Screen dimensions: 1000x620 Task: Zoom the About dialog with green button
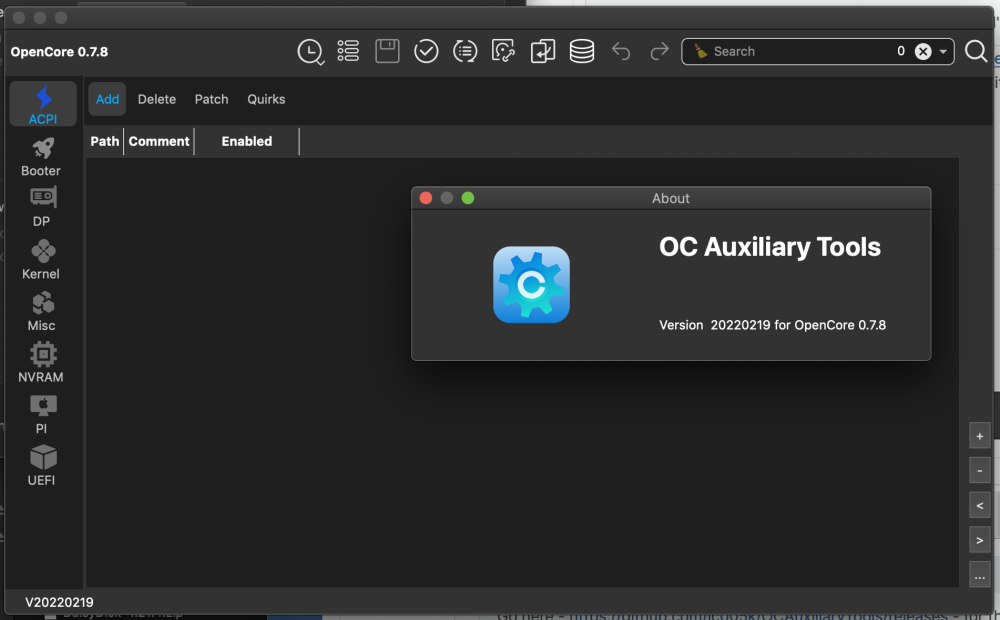[x=467, y=198]
